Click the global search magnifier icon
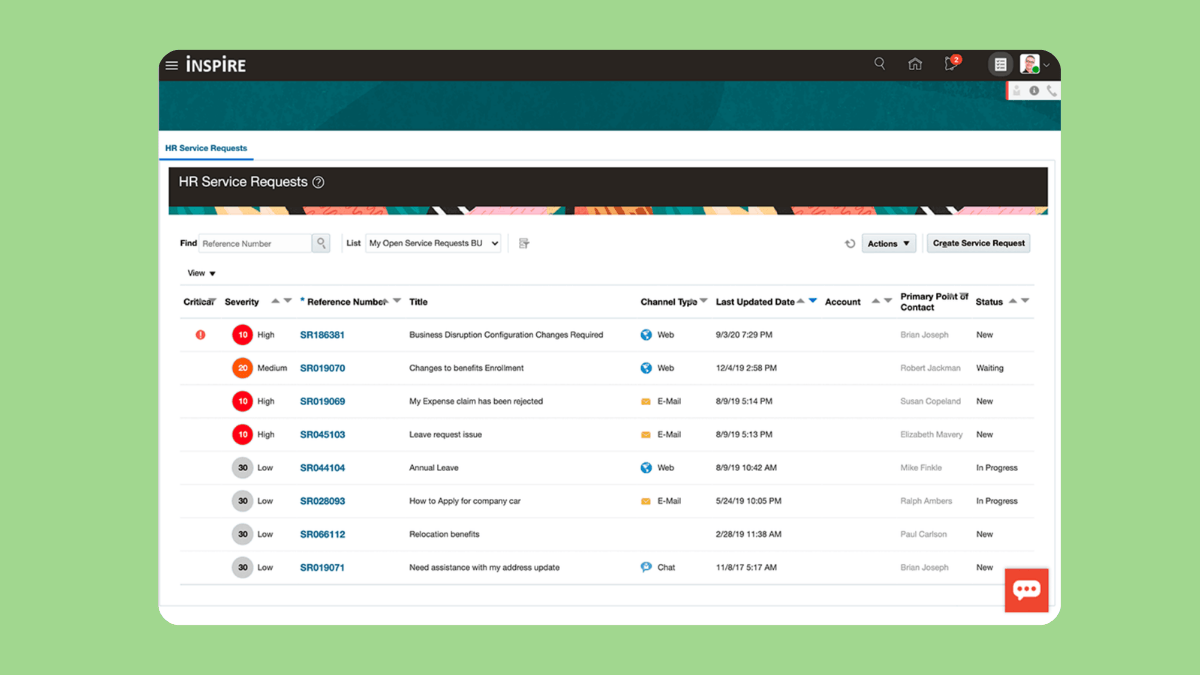Screen dimensions: 1200x675 [879, 63]
